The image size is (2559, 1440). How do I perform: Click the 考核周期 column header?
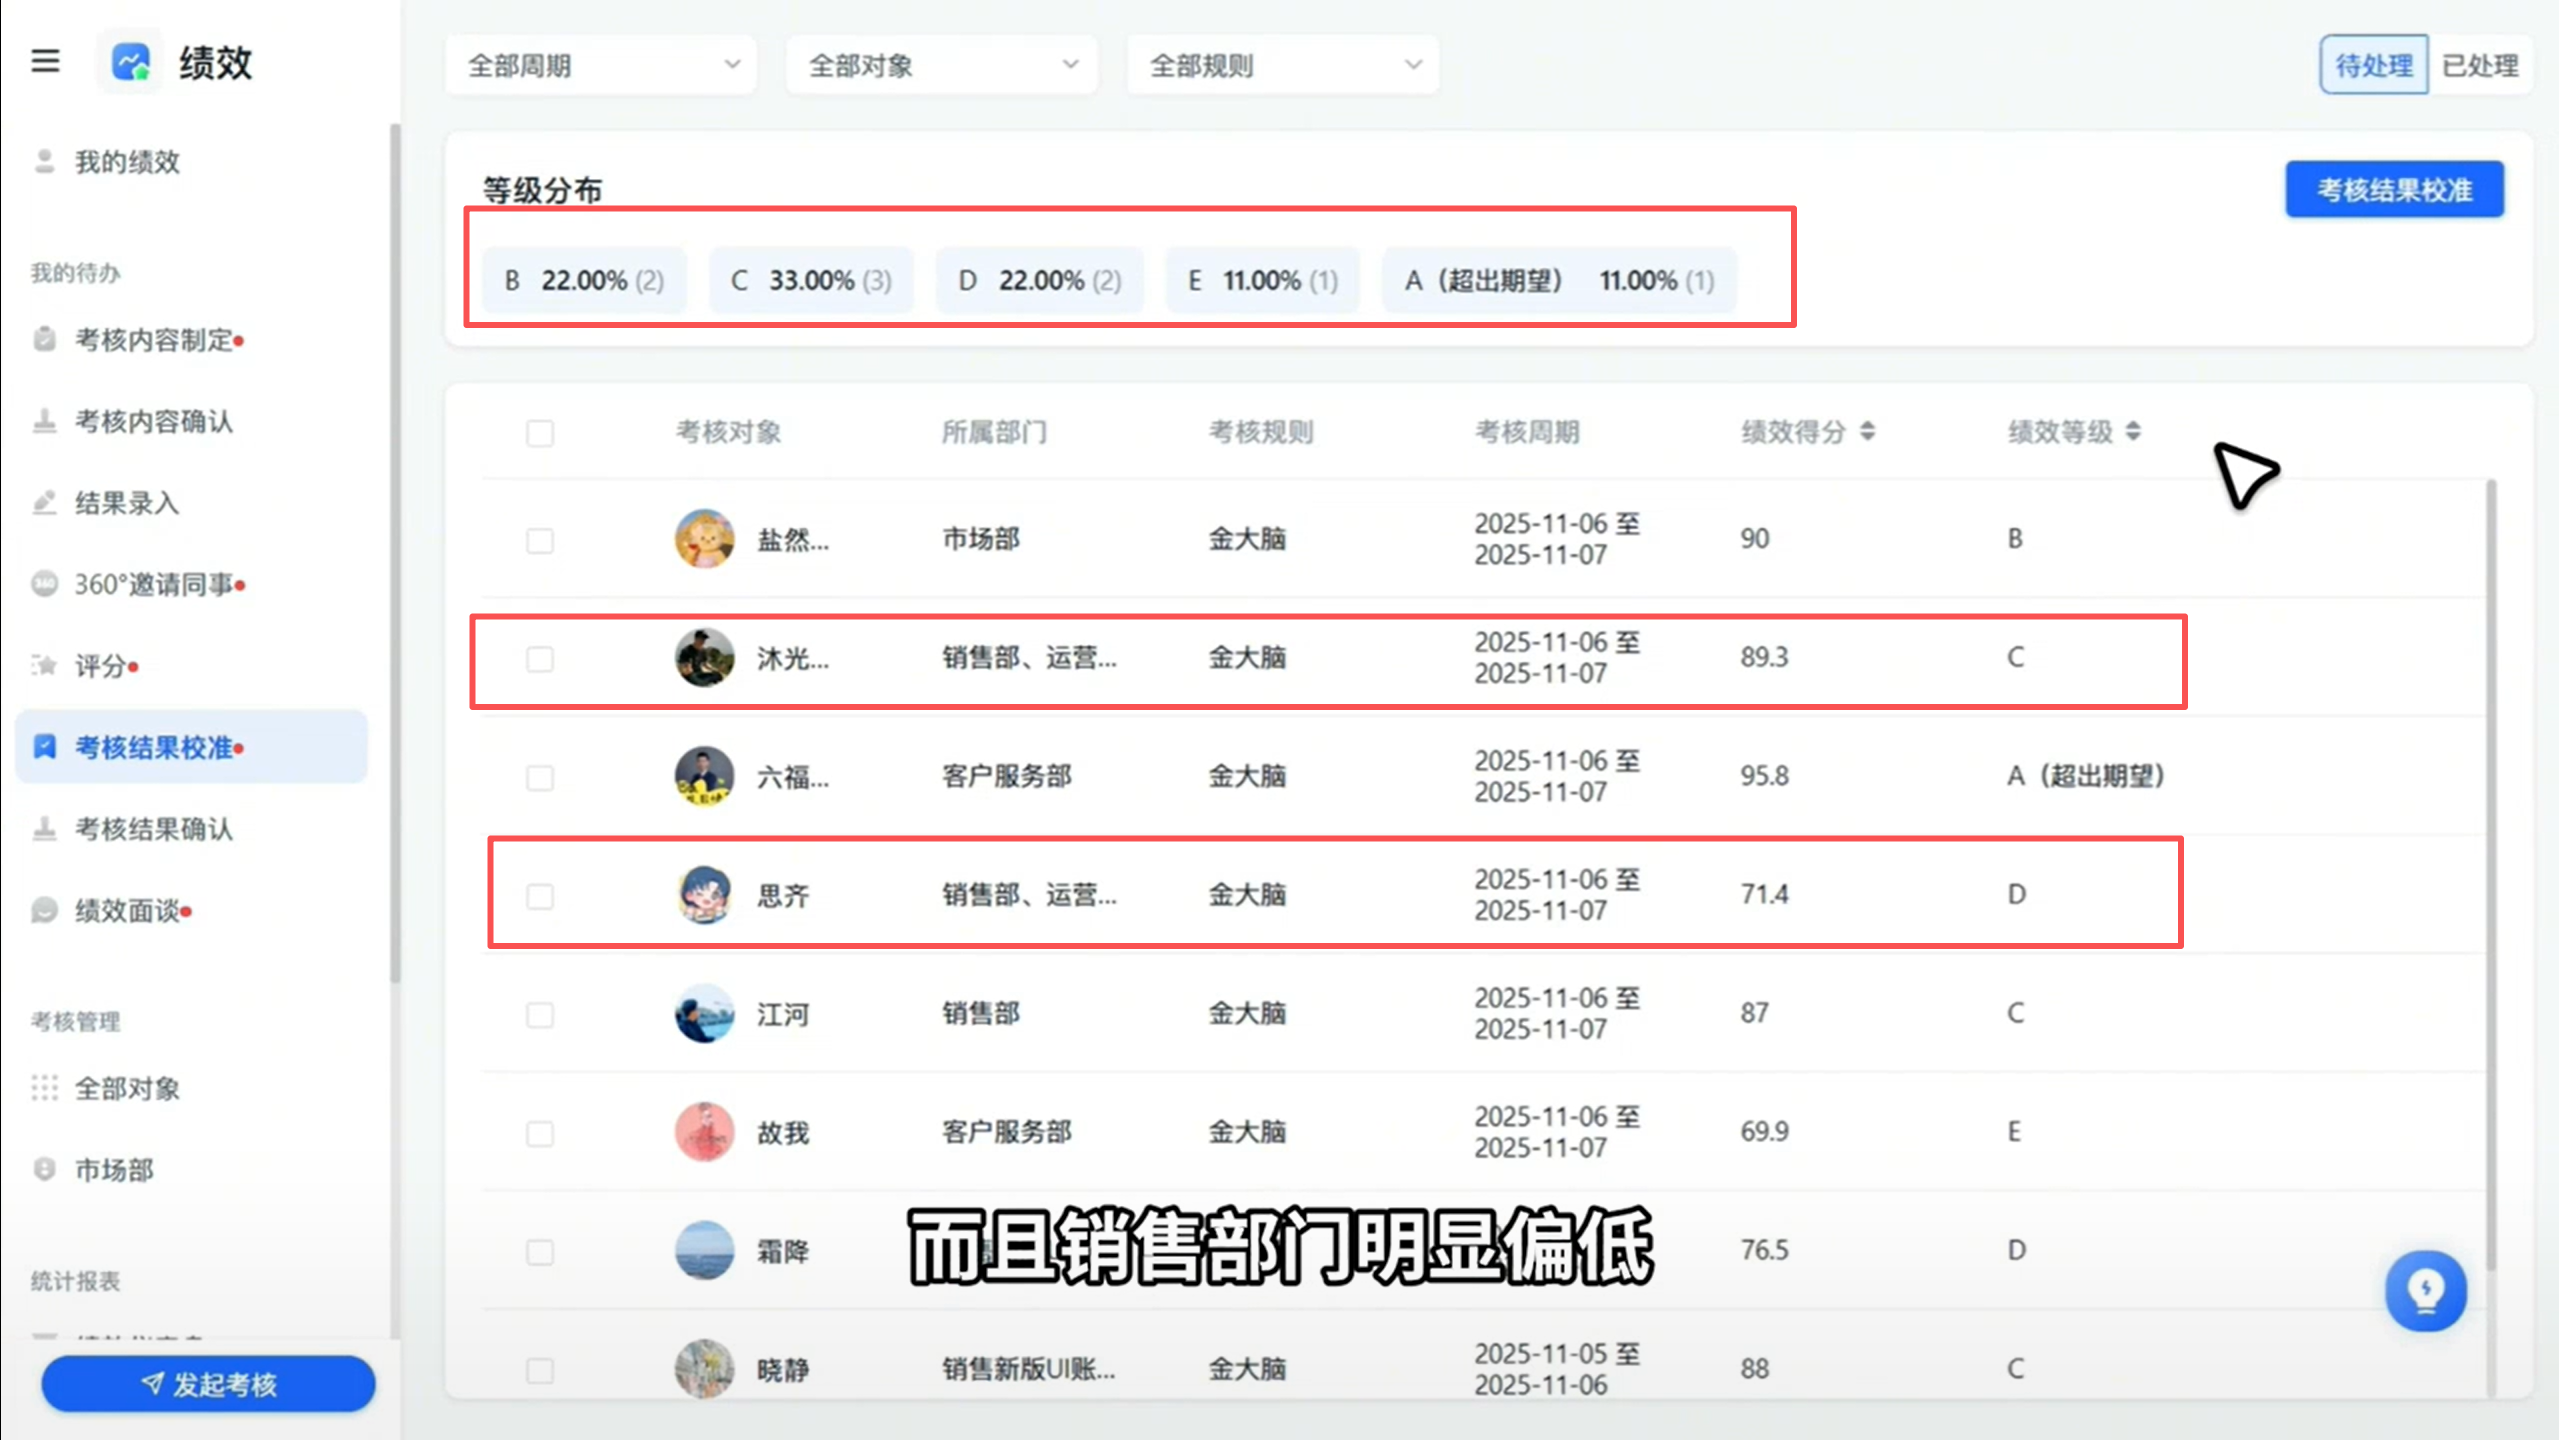[x=1527, y=432]
